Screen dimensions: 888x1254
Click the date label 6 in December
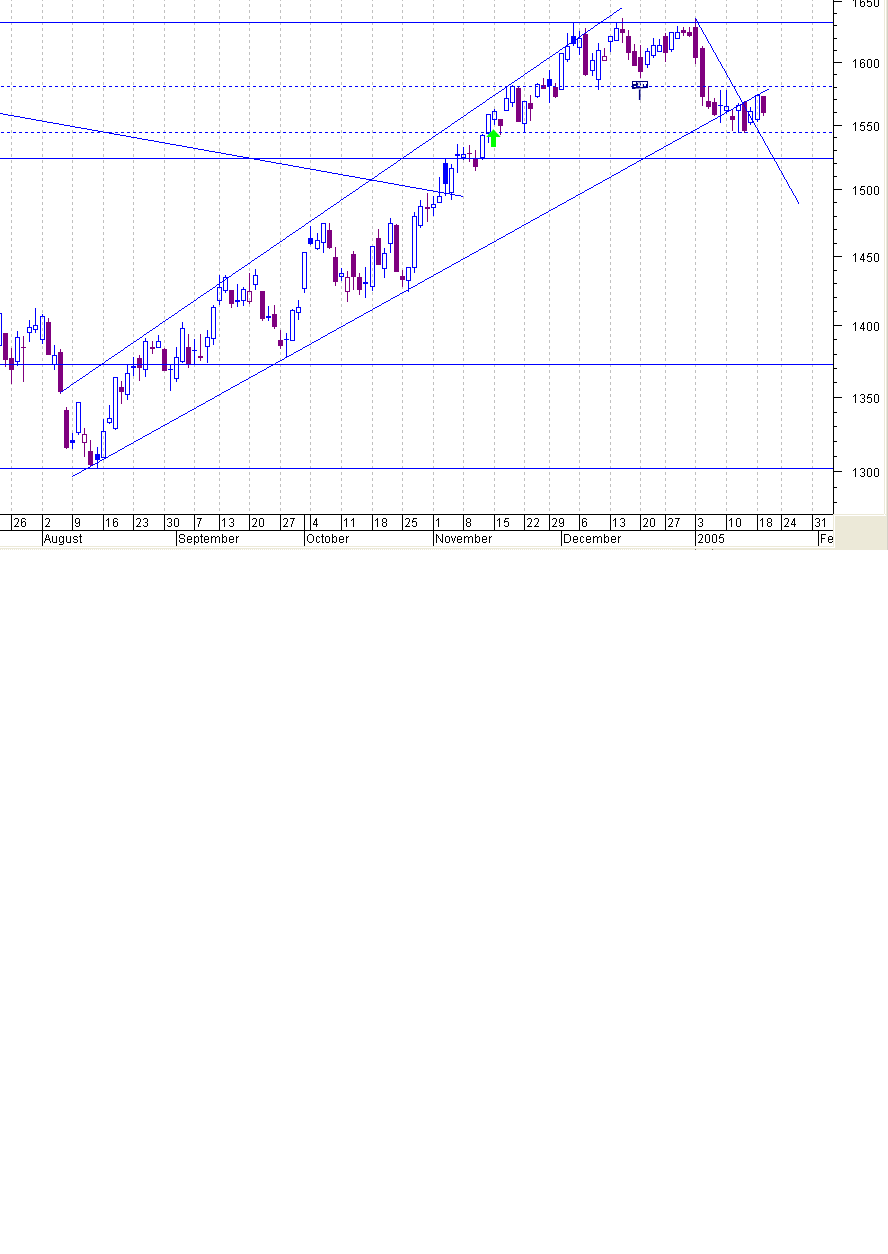tap(584, 523)
